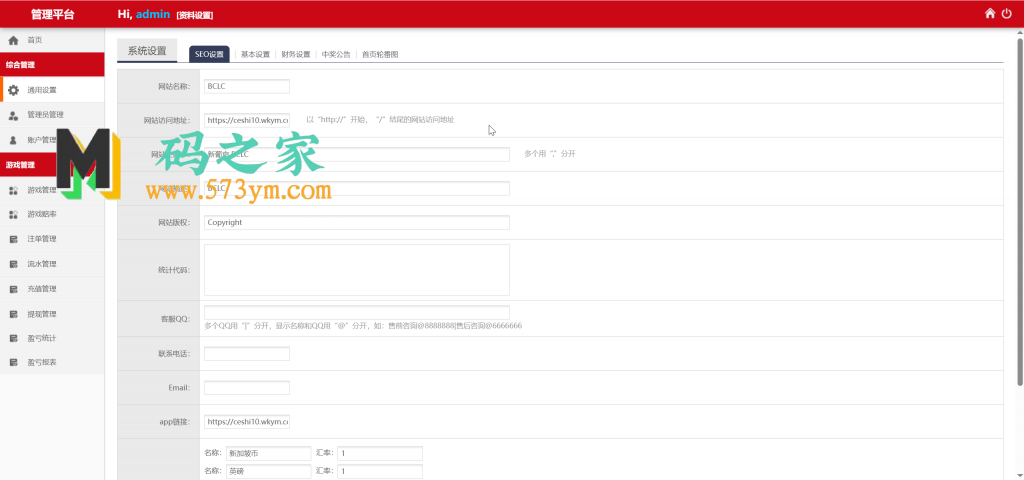The image size is (1024, 480).
Task: Click the users icon next to 管理员管理
Action: [x=13, y=115]
